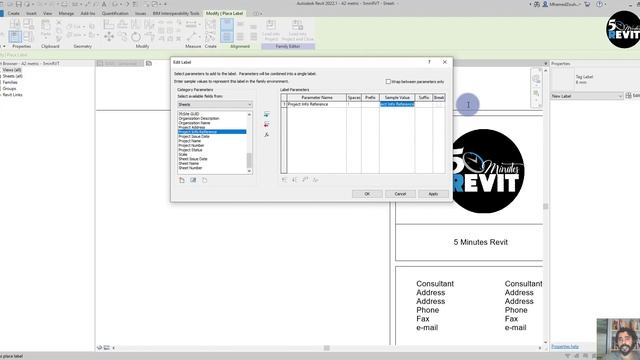This screenshot has height=360, width=640.
Task: Open the Insert ribbon tab
Action: point(31,13)
